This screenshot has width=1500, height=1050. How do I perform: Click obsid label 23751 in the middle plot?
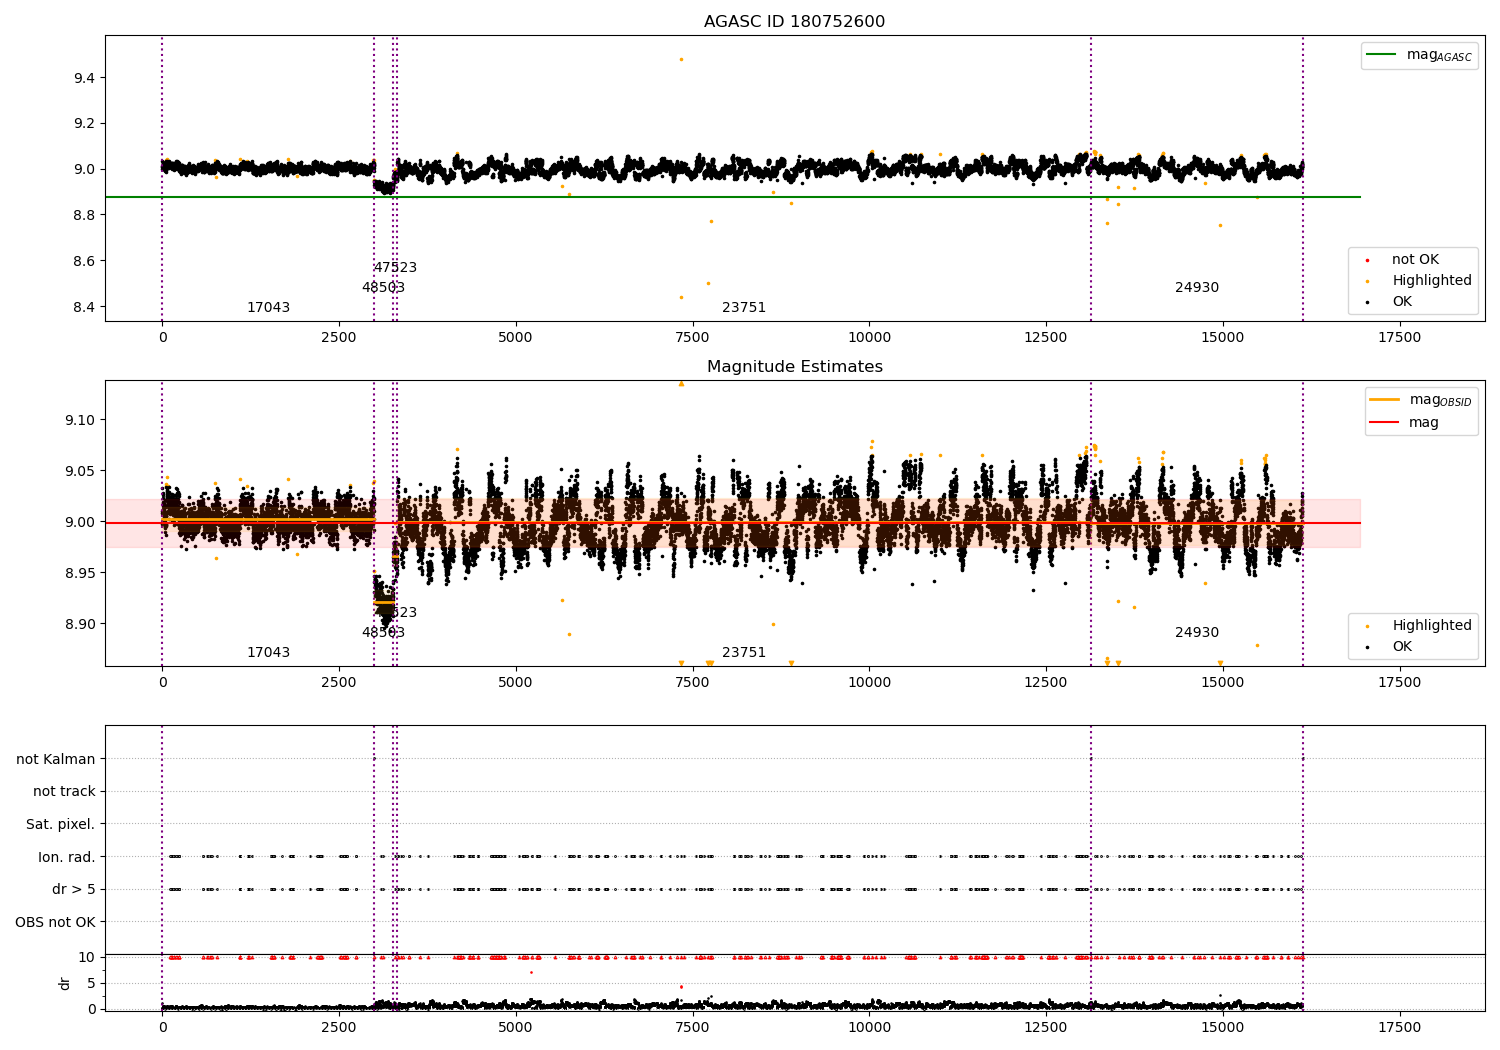point(744,652)
